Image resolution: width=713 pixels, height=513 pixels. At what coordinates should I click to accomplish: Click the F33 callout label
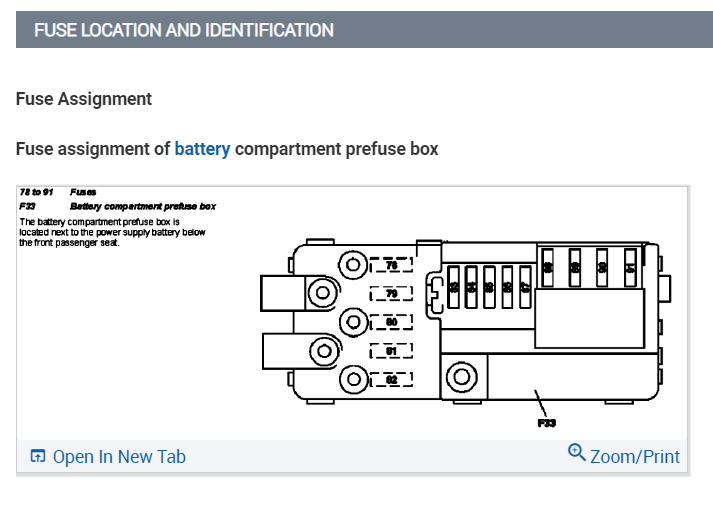547,423
